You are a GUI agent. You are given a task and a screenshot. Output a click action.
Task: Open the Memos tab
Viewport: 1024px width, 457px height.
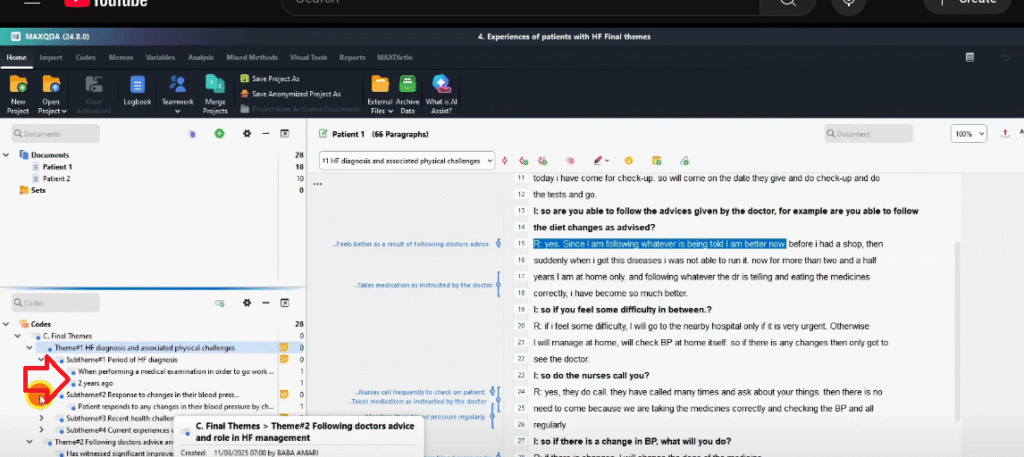click(121, 57)
